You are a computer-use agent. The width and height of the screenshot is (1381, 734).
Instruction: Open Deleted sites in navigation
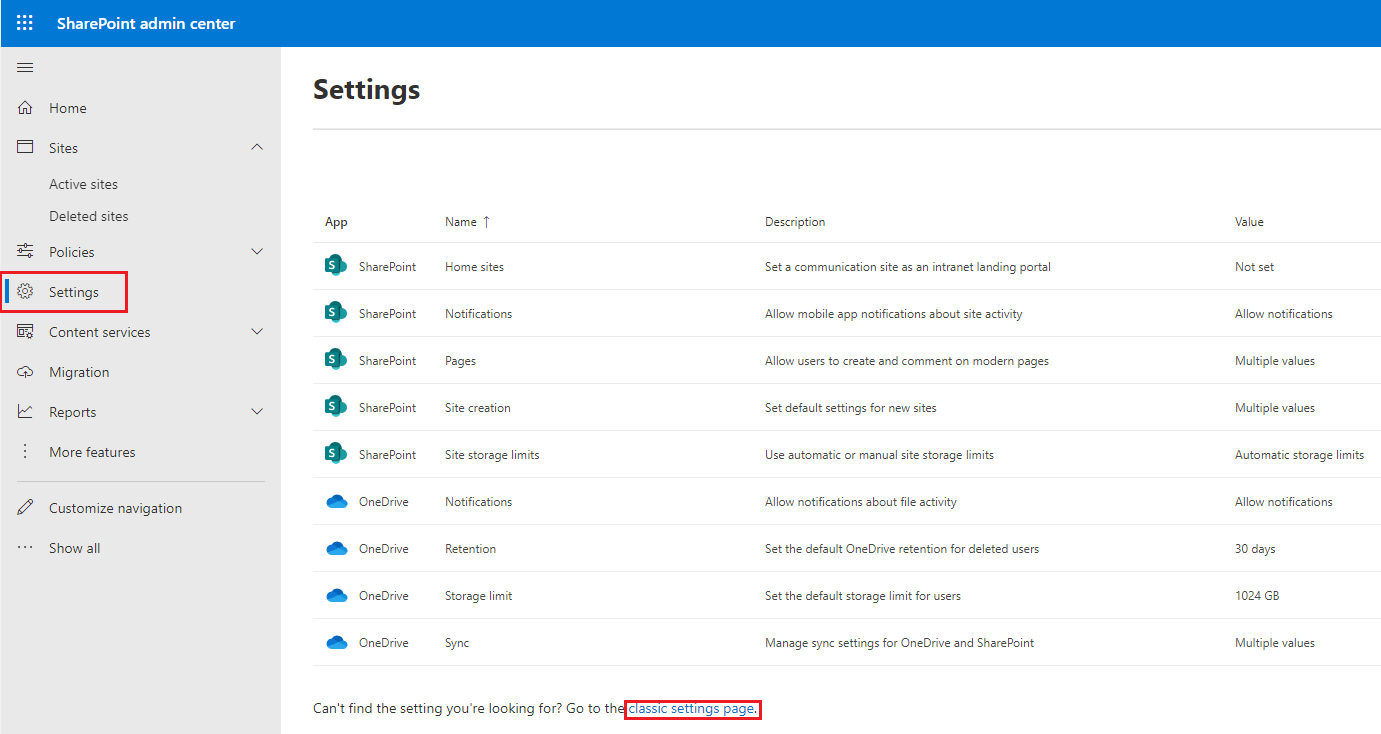point(89,216)
